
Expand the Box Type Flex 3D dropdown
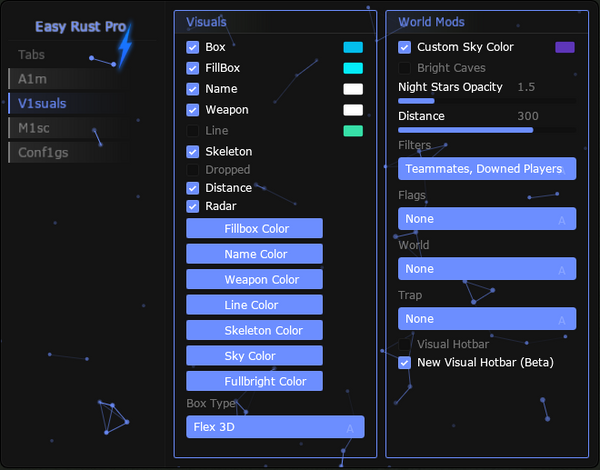tap(275, 427)
